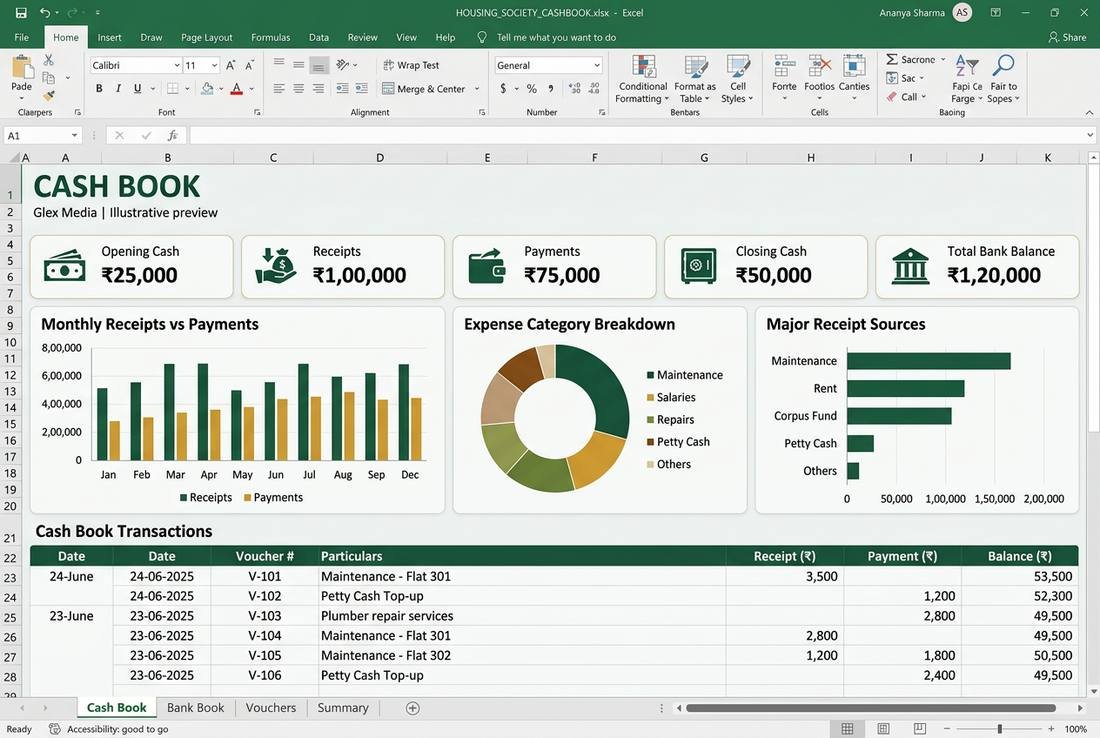Toggle Wrap Text on the cell

point(411,65)
